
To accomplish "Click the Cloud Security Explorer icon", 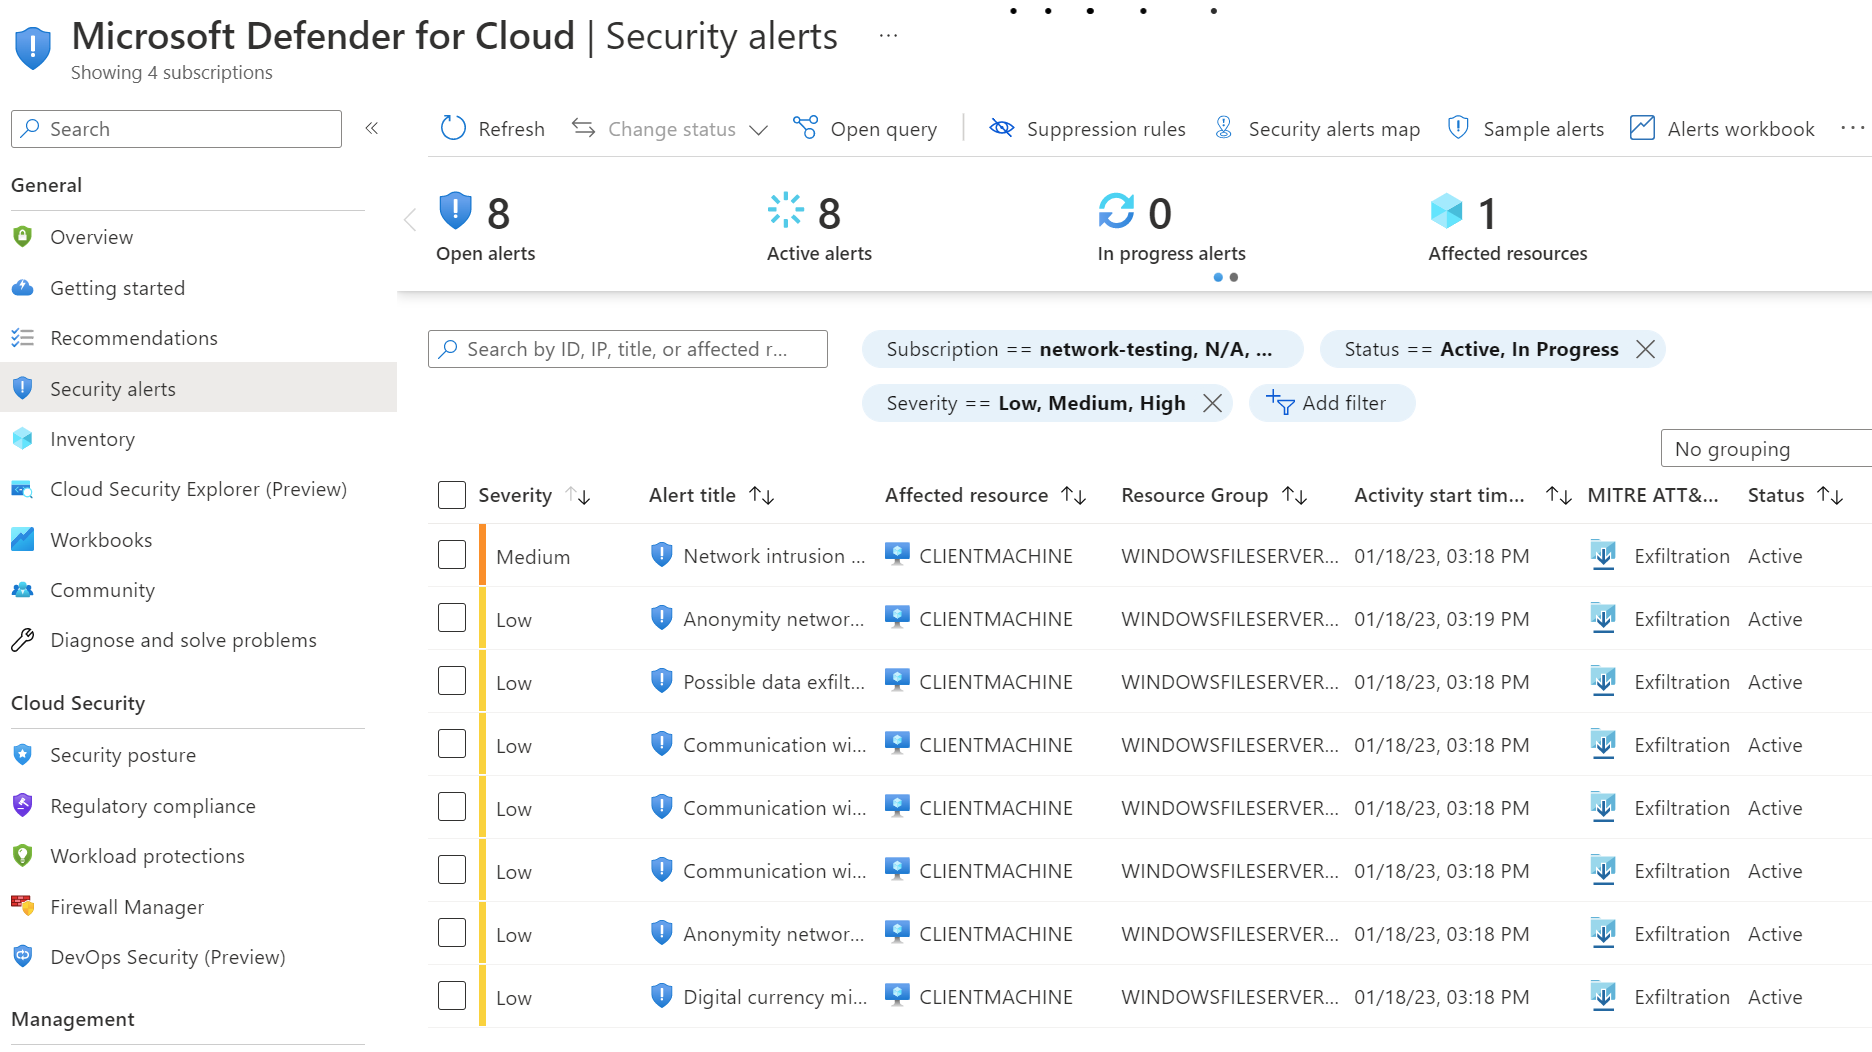I will (22, 489).
